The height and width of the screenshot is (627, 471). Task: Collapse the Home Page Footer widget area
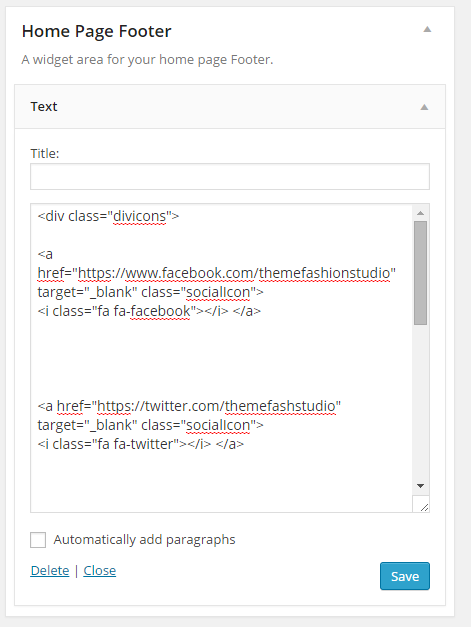click(x=427, y=29)
